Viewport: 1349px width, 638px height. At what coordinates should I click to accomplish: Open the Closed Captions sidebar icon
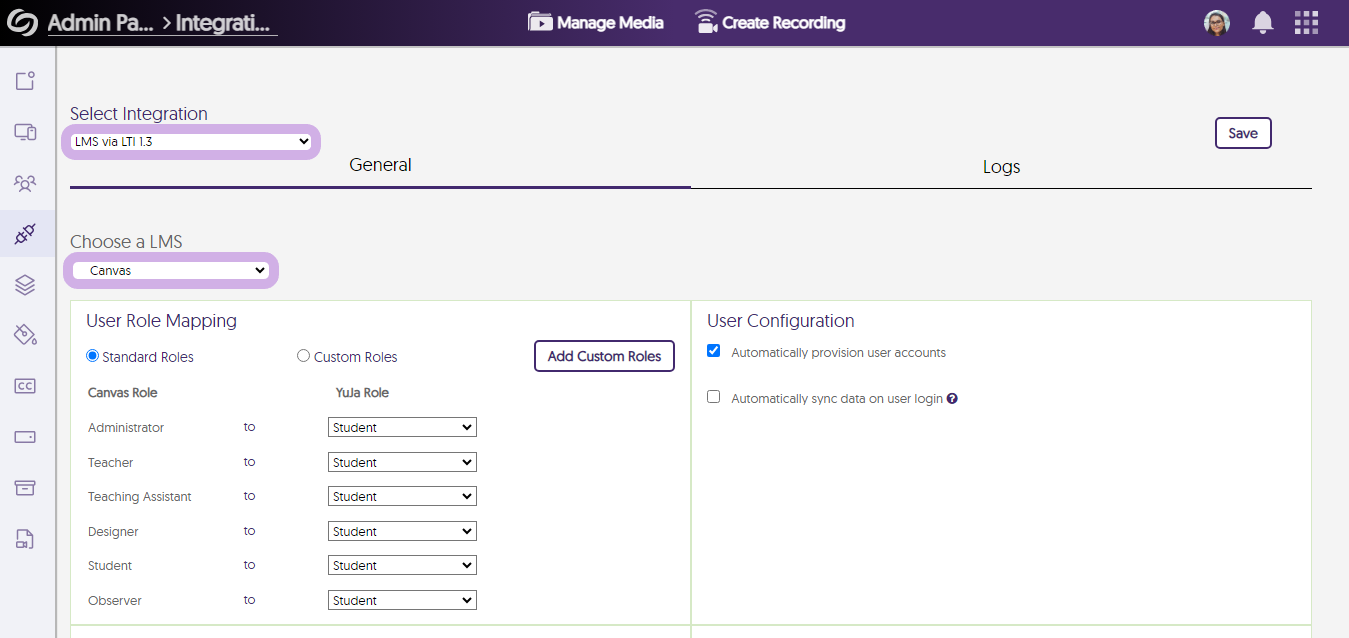[x=25, y=386]
